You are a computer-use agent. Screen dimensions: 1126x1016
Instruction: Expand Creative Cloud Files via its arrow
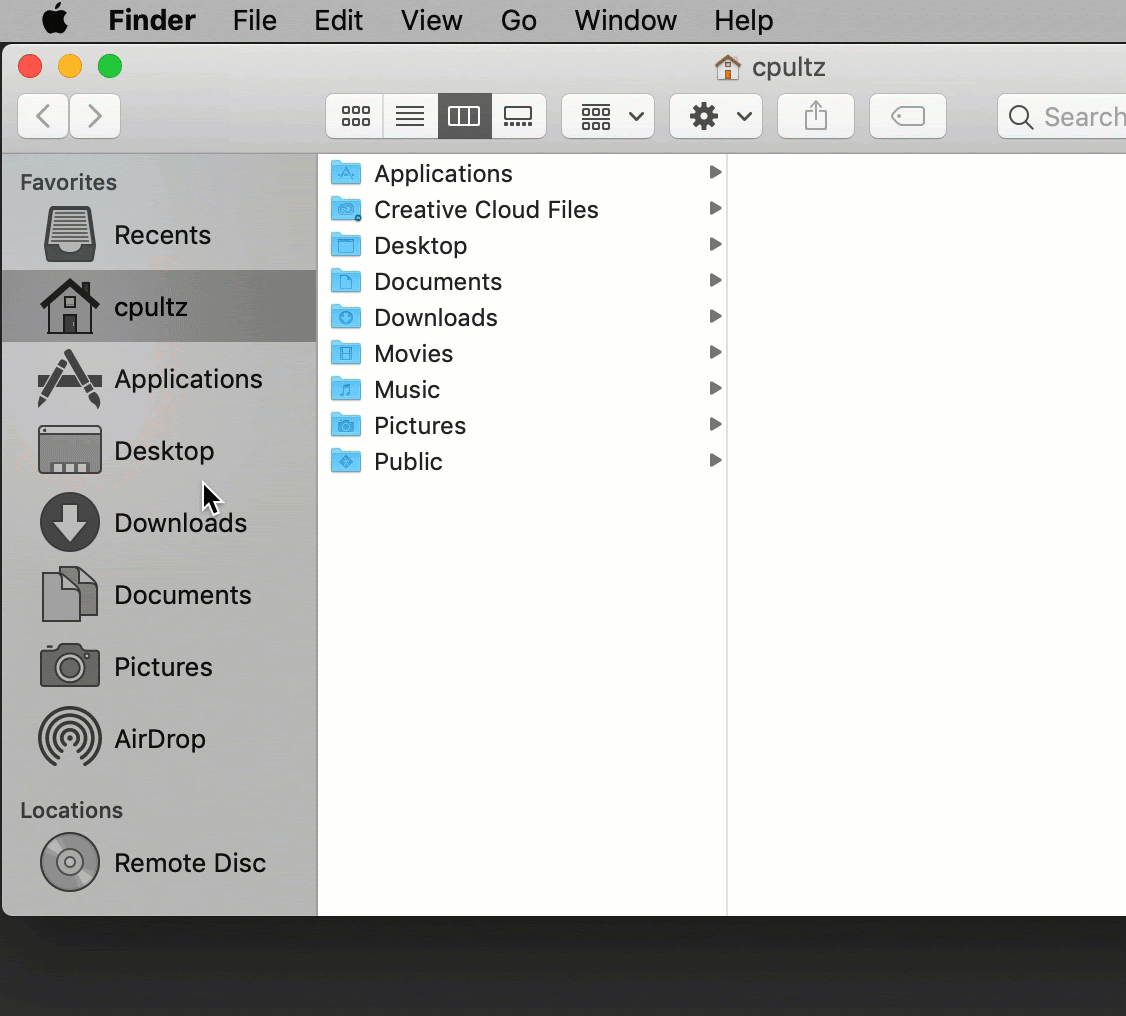[715, 208]
